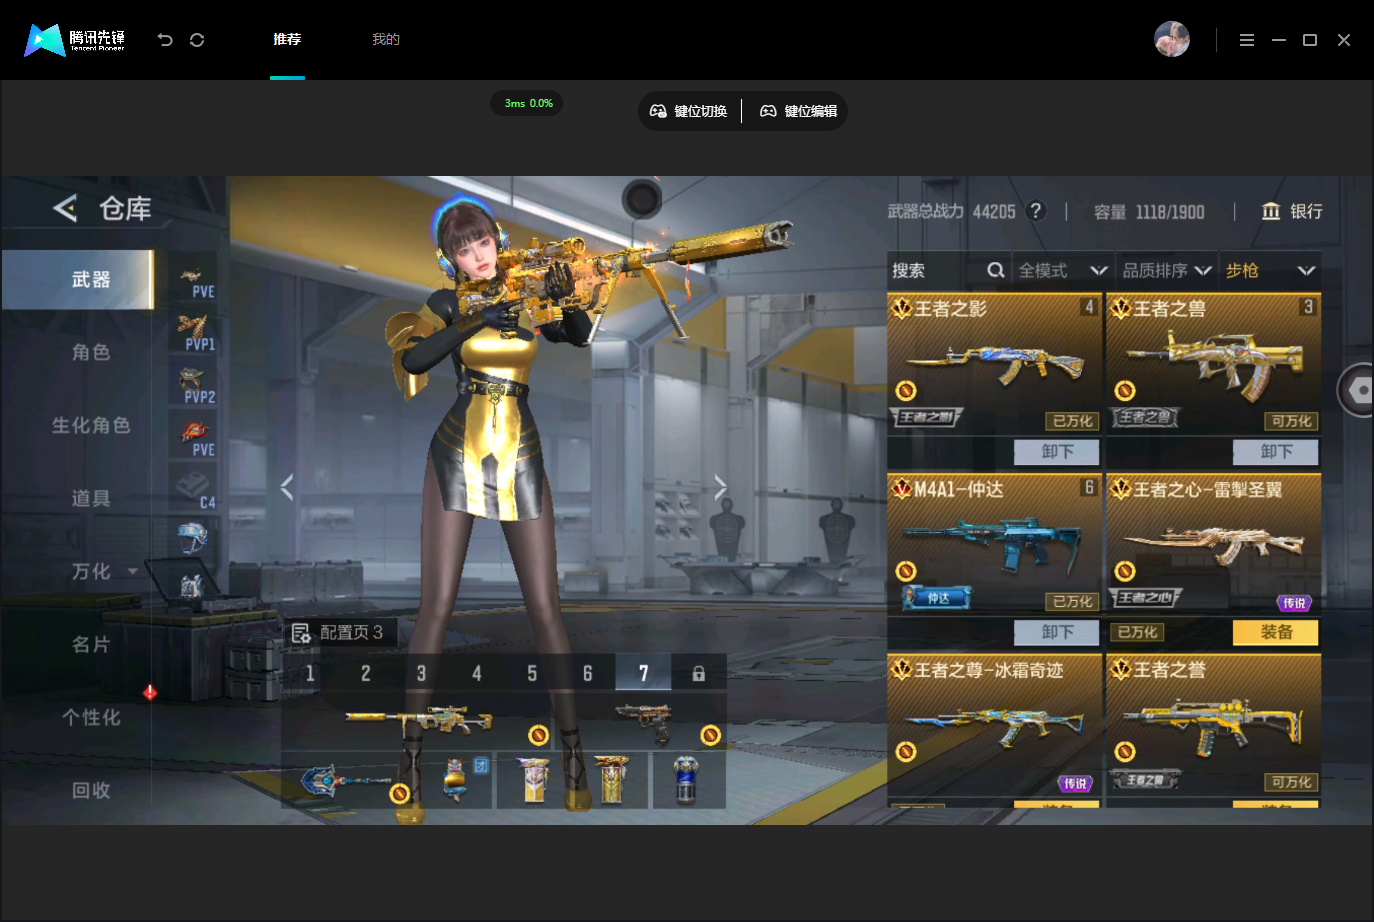Click the search magnifier icon
The height and width of the screenshot is (922, 1374).
click(996, 270)
